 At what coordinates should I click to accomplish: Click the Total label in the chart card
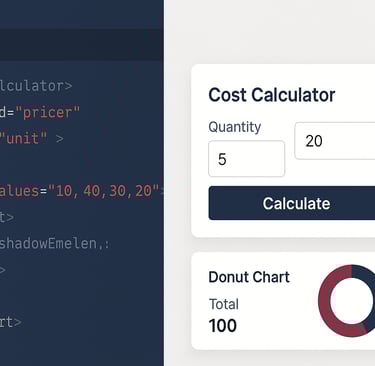point(224,304)
